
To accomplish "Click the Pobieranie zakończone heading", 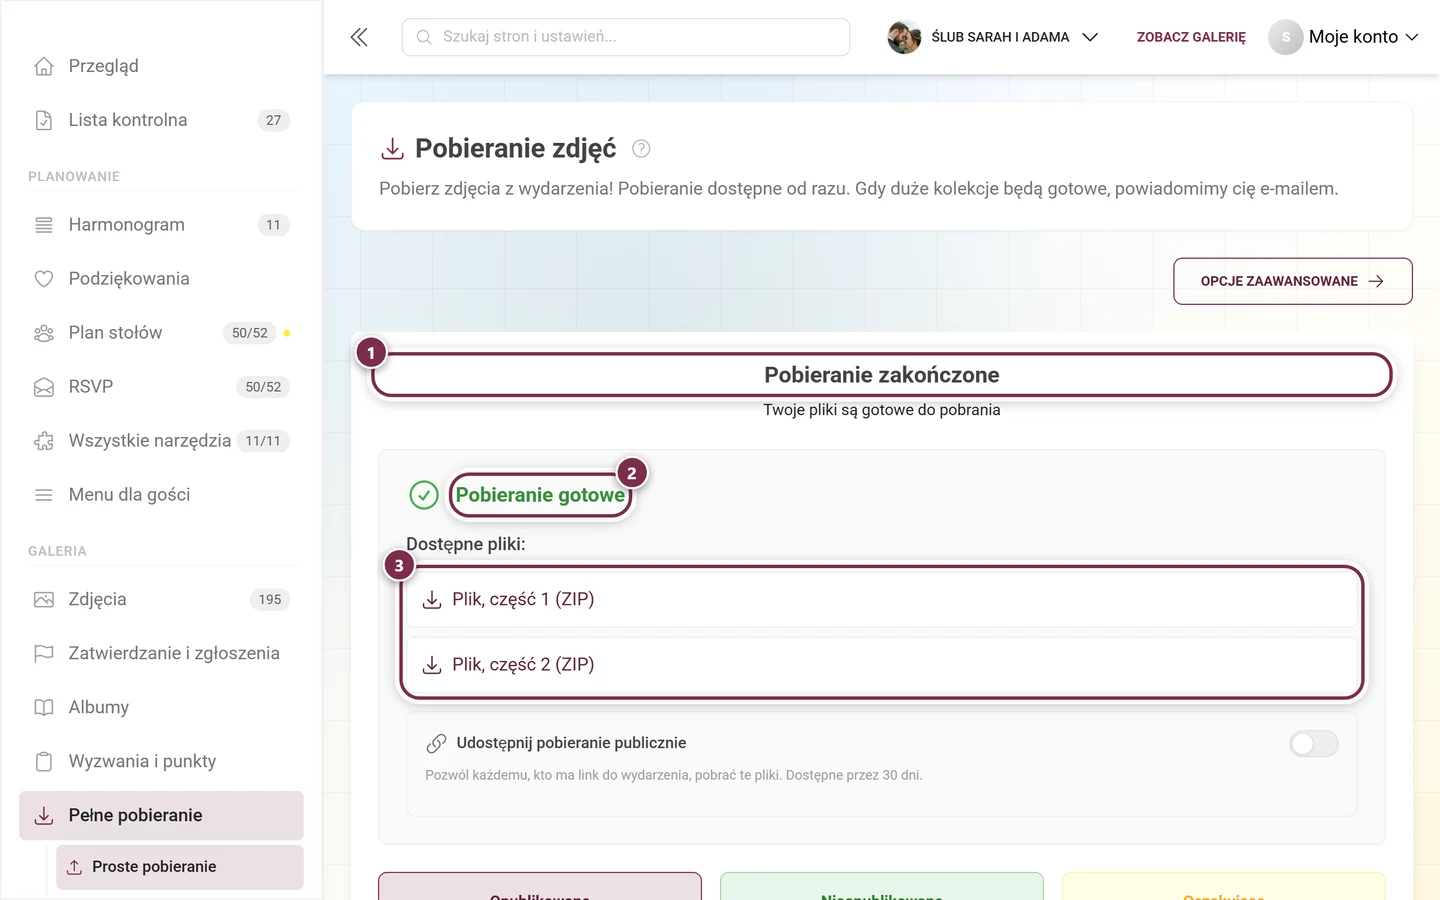I will tap(882, 375).
